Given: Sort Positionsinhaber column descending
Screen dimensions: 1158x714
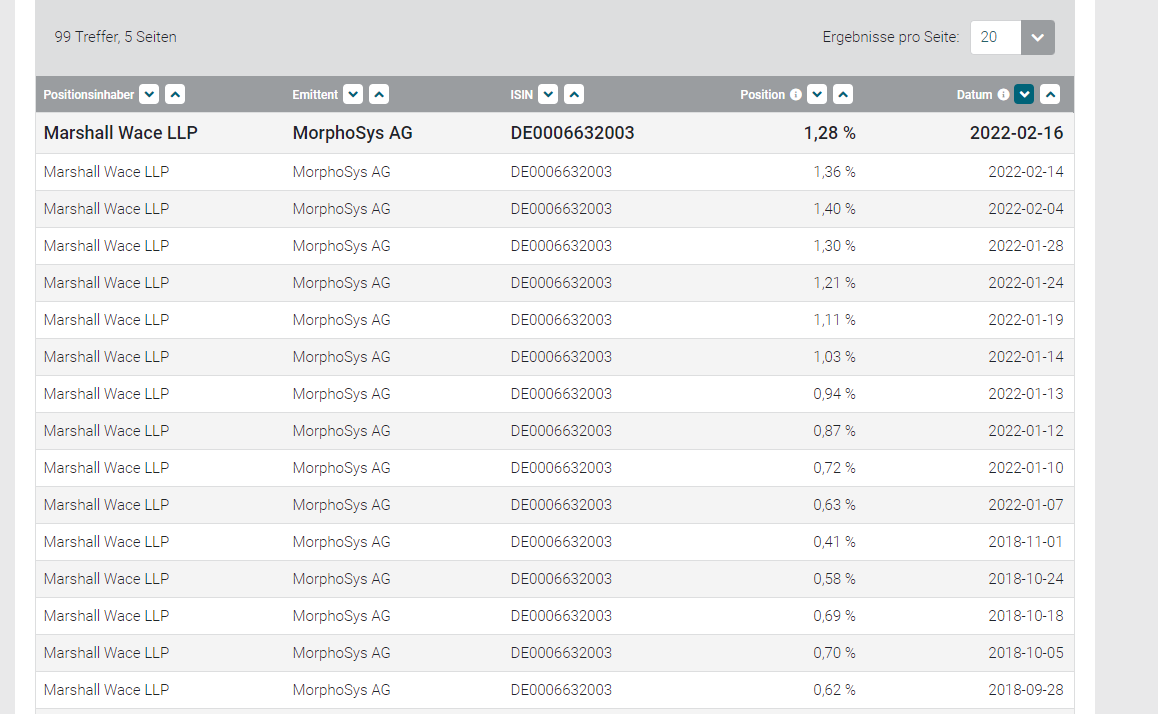Looking at the screenshot, I should pyautogui.click(x=149, y=95).
